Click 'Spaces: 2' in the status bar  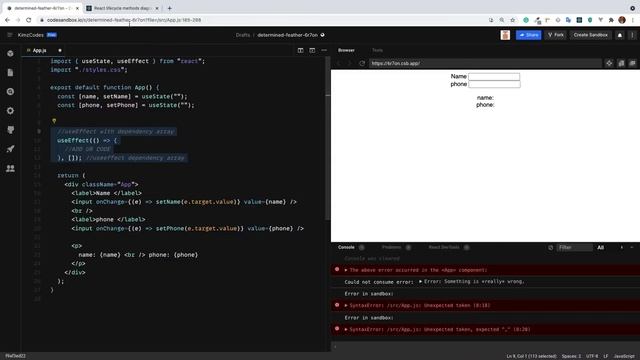click(571, 356)
